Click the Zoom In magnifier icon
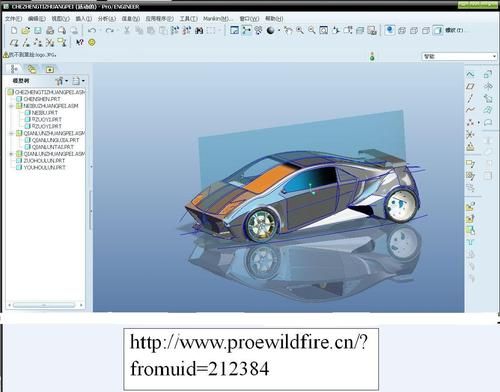This screenshot has height=392, width=500. point(300,31)
